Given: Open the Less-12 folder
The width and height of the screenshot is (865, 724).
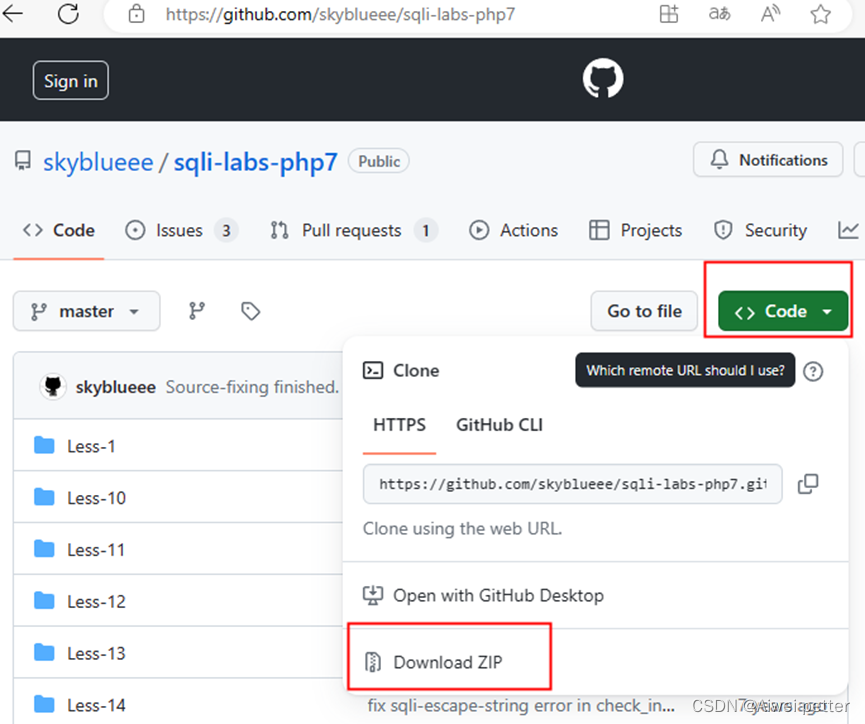Looking at the screenshot, I should pos(97,601).
